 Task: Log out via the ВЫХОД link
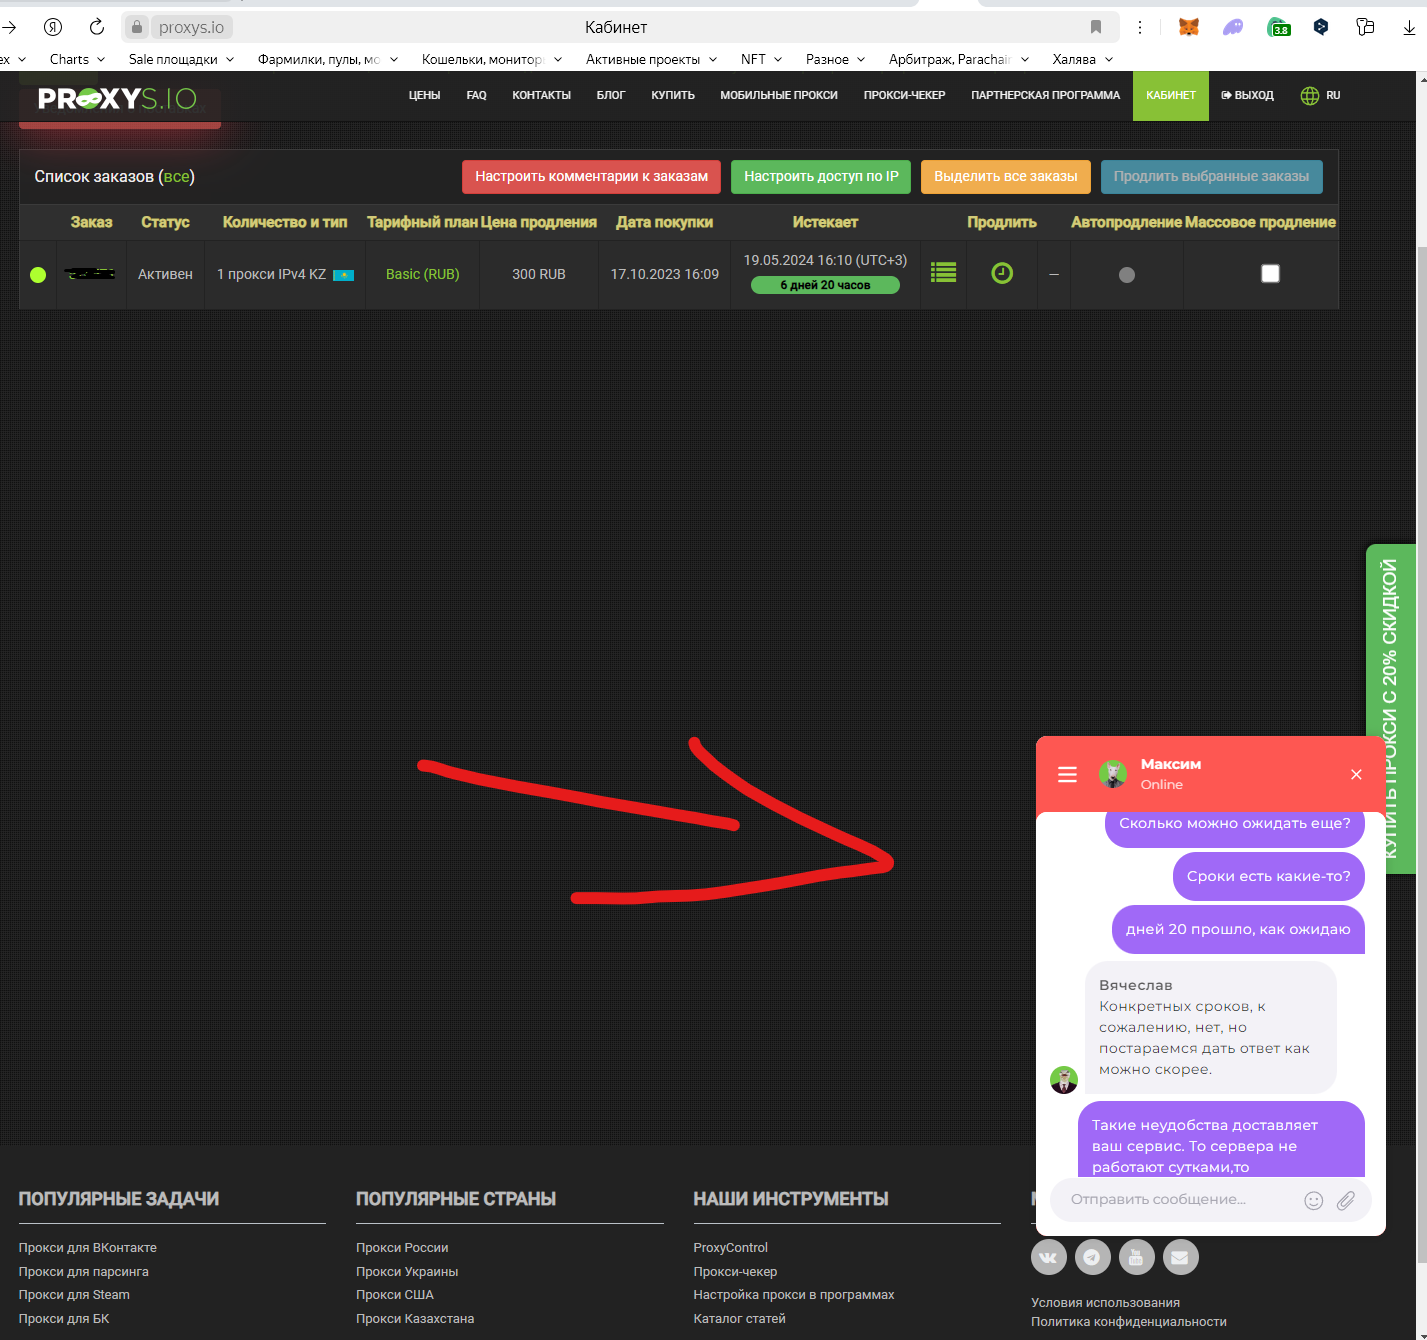[1248, 96]
